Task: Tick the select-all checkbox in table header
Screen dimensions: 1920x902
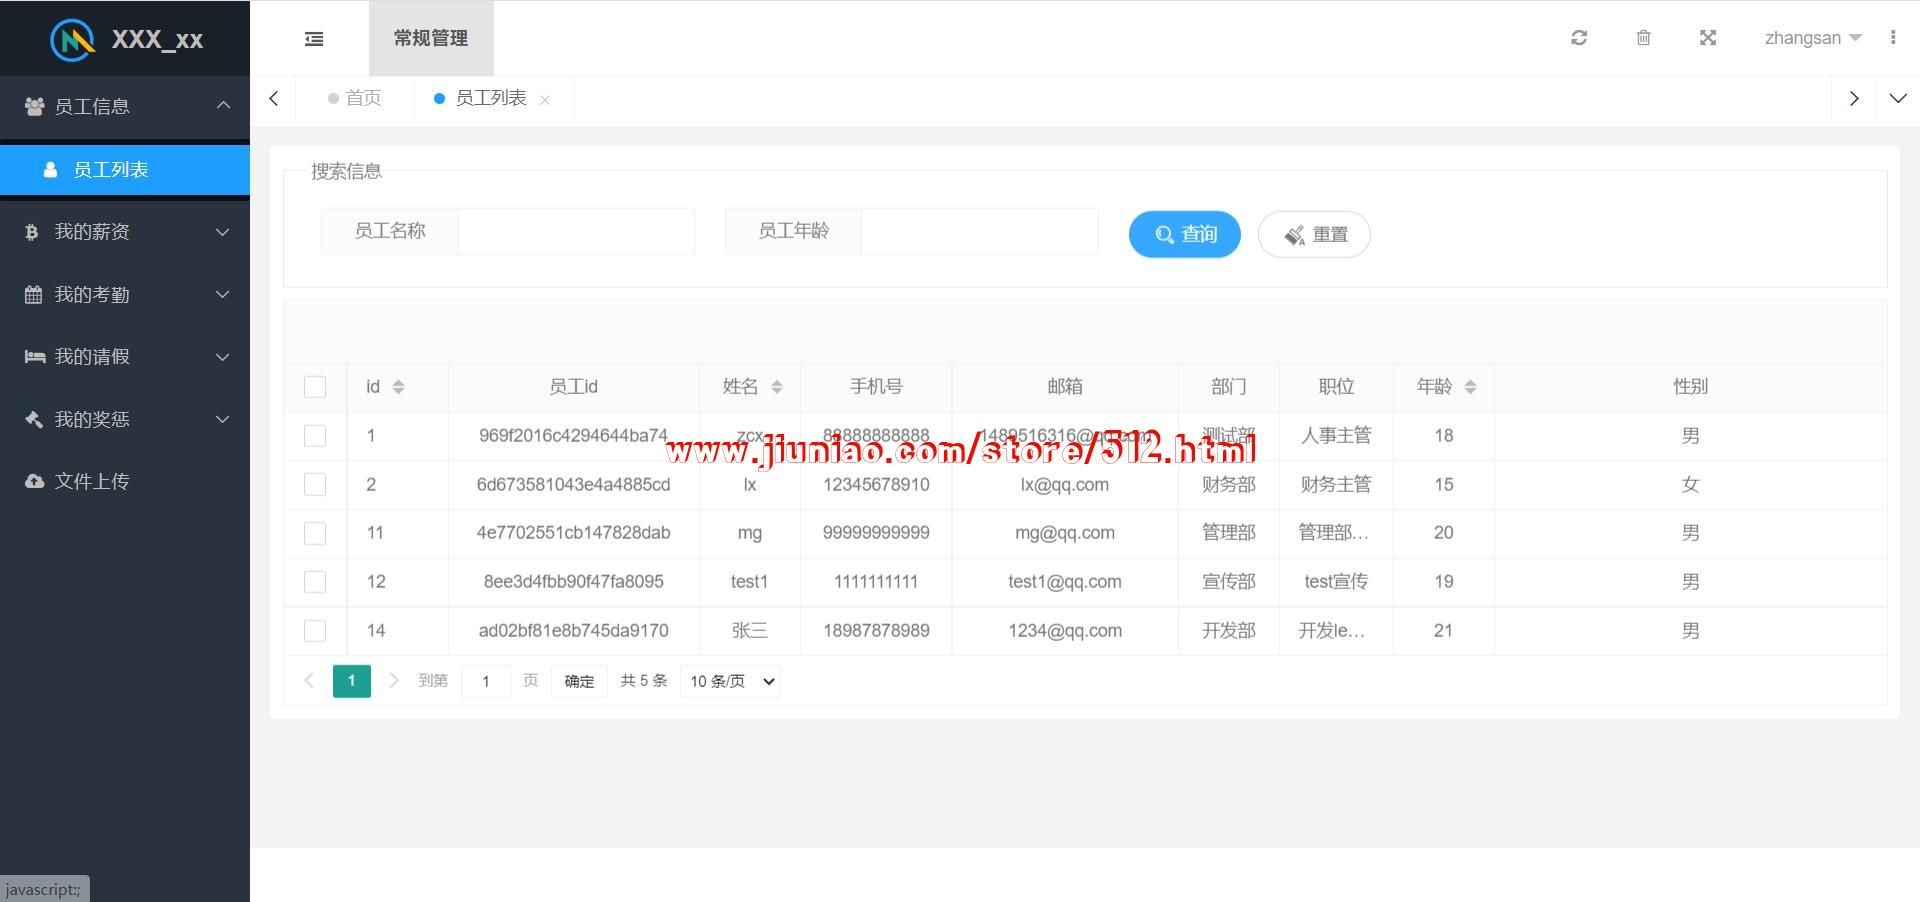Action: coord(315,387)
